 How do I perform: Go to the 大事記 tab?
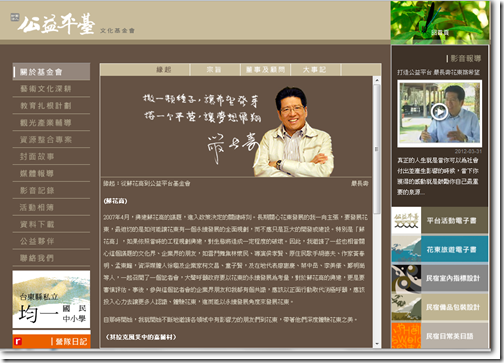(x=314, y=70)
